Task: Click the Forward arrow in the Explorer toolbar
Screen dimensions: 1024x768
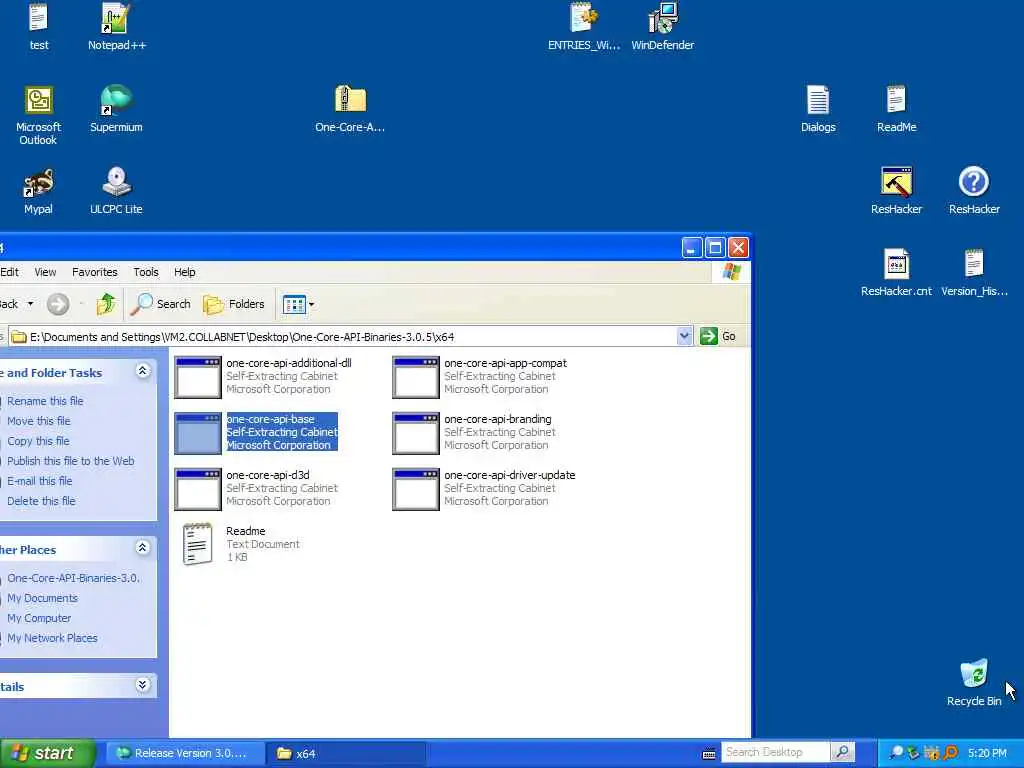Action: (57, 304)
